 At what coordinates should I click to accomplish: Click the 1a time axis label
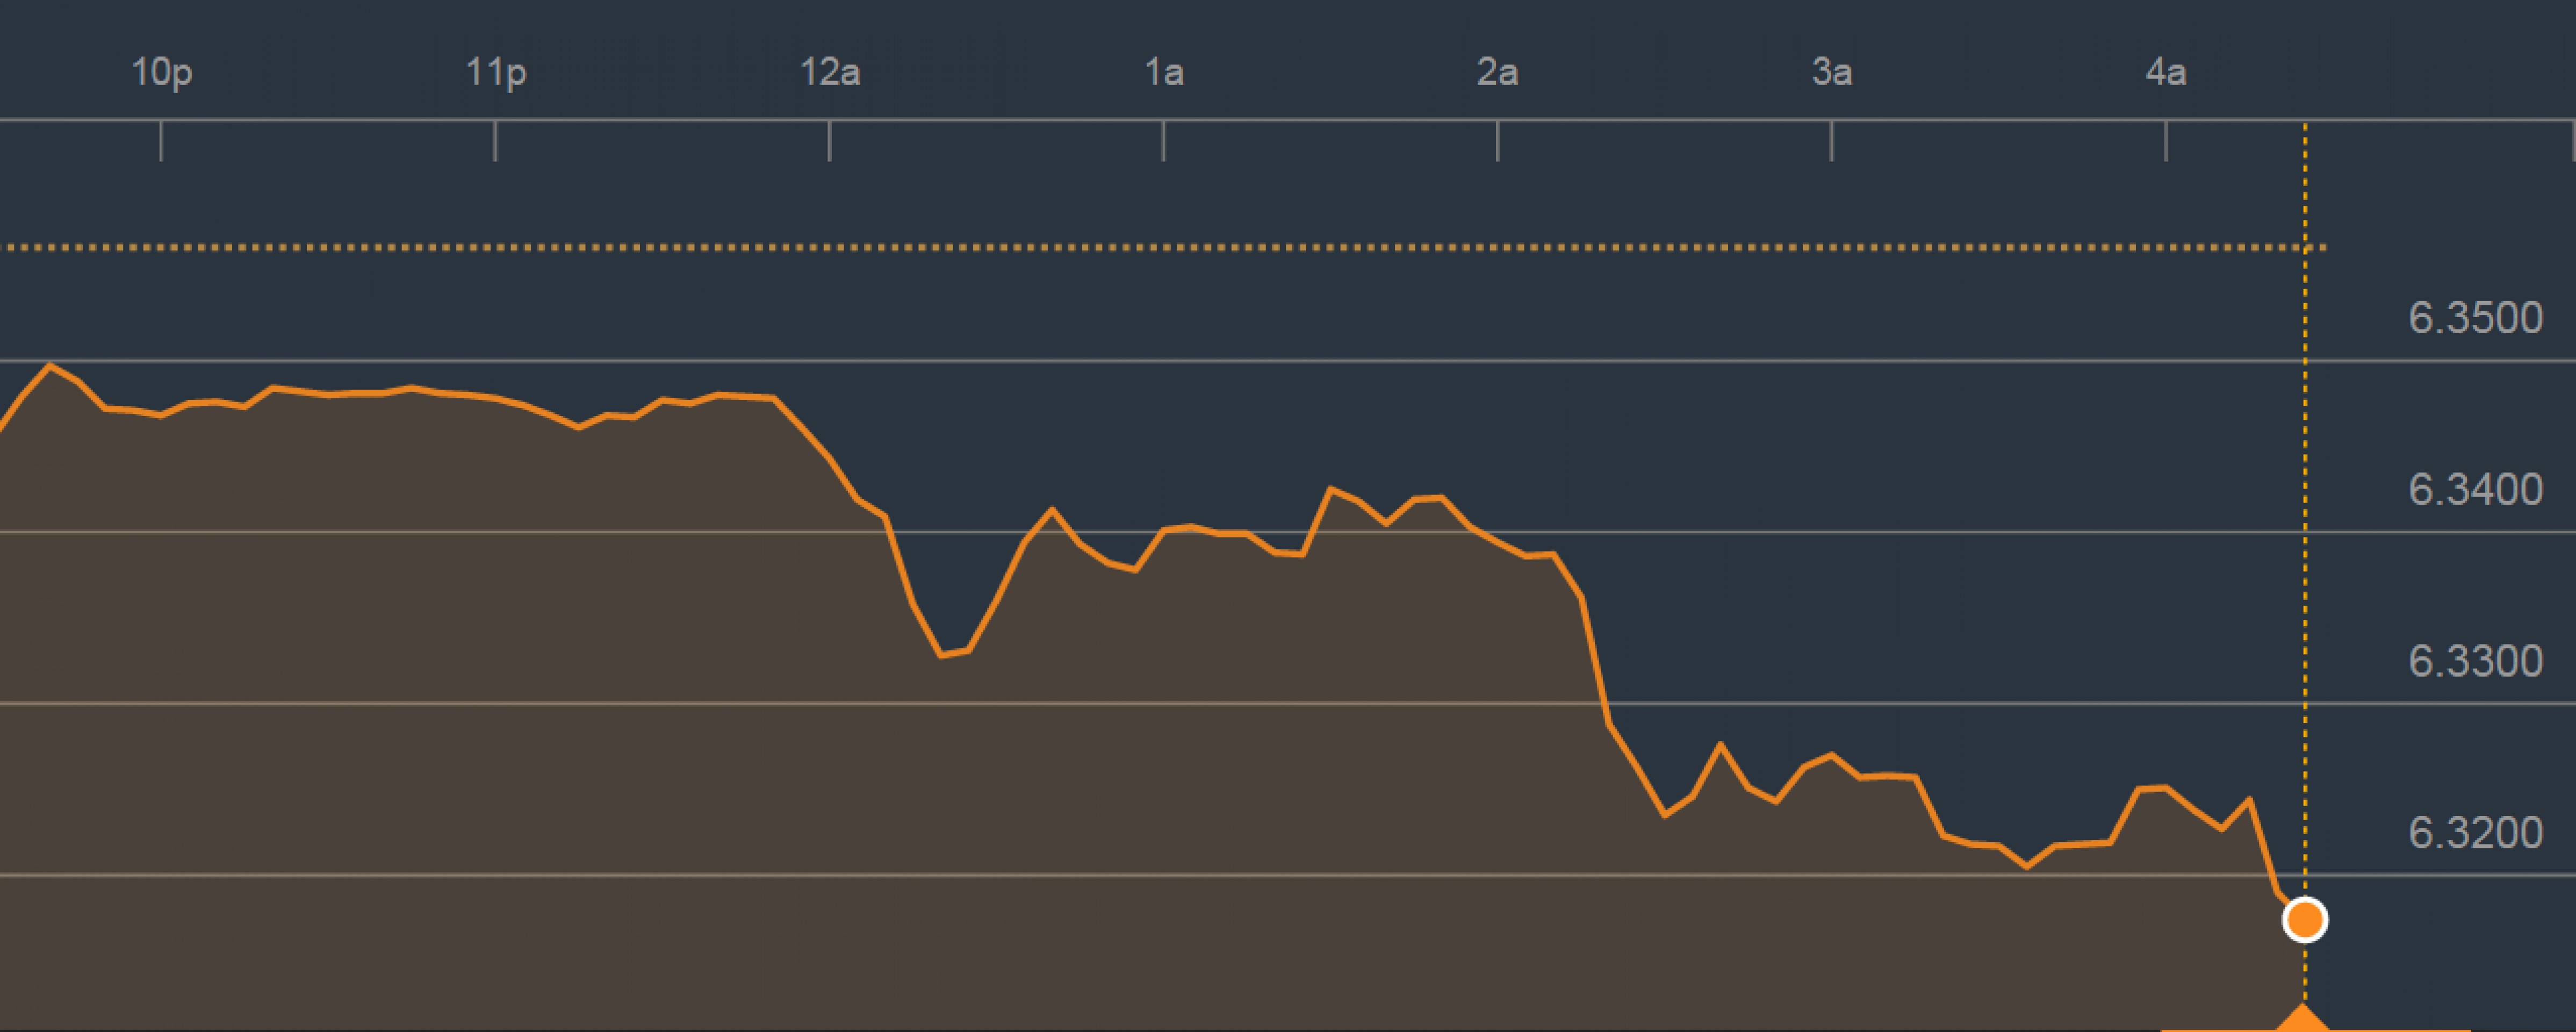1163,72
